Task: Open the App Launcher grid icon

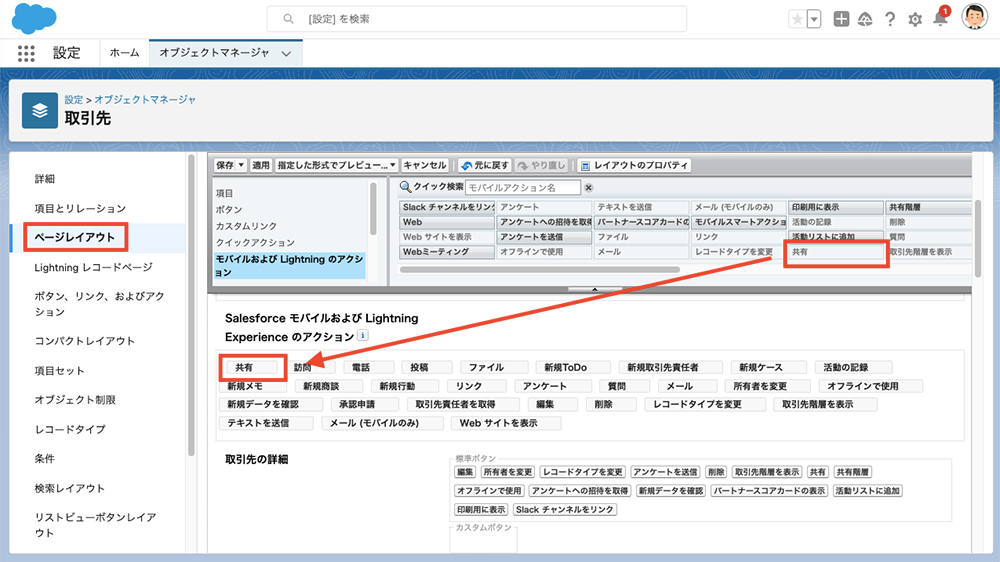Action: [x=26, y=53]
